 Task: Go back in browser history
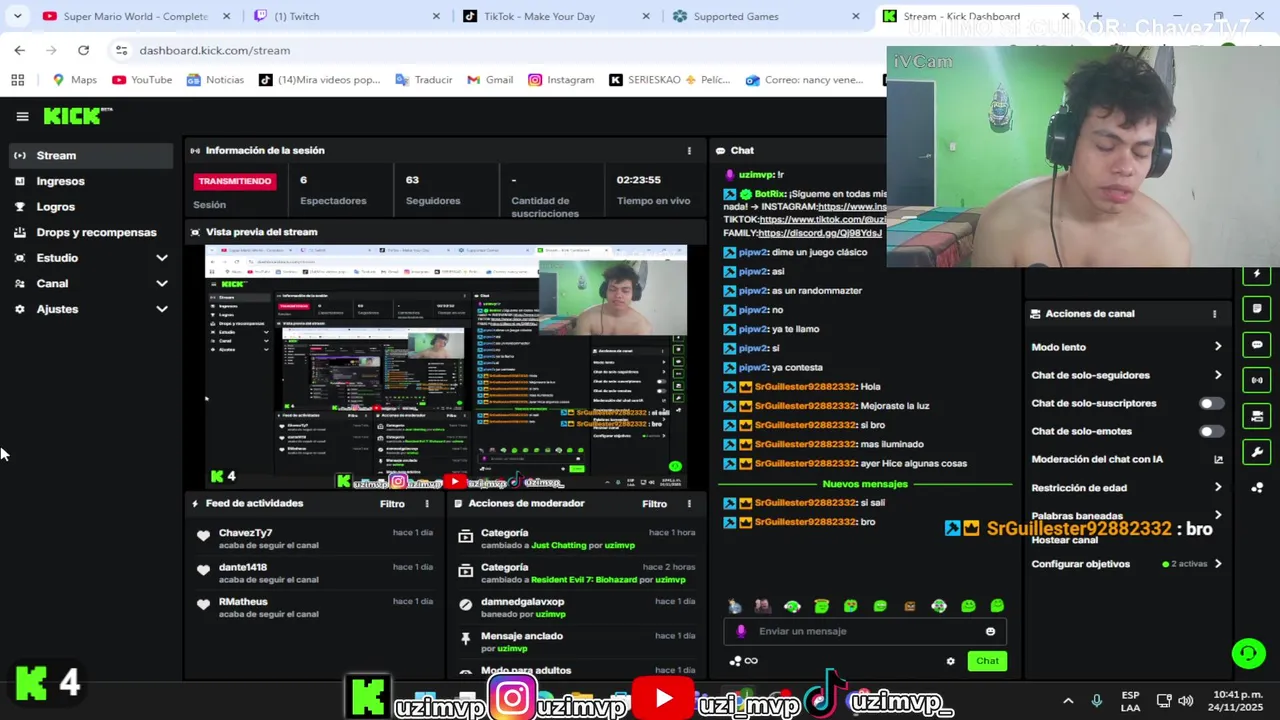point(19,50)
